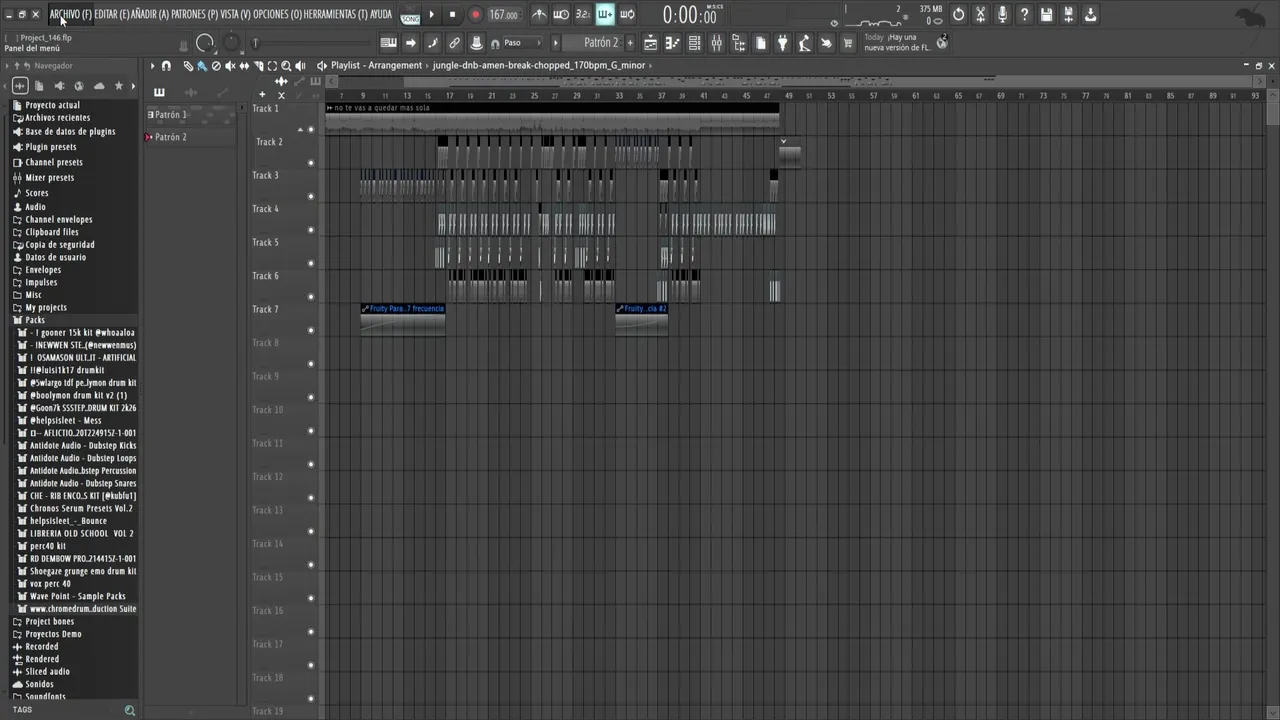1280x720 pixels.
Task: Select Patrón 1 in the picker
Action: pos(191,115)
